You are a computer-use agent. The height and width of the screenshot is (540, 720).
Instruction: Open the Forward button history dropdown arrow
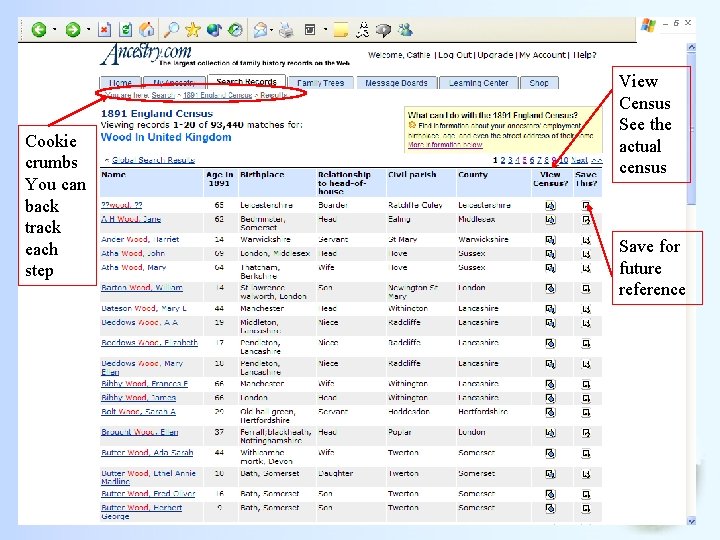click(x=88, y=30)
